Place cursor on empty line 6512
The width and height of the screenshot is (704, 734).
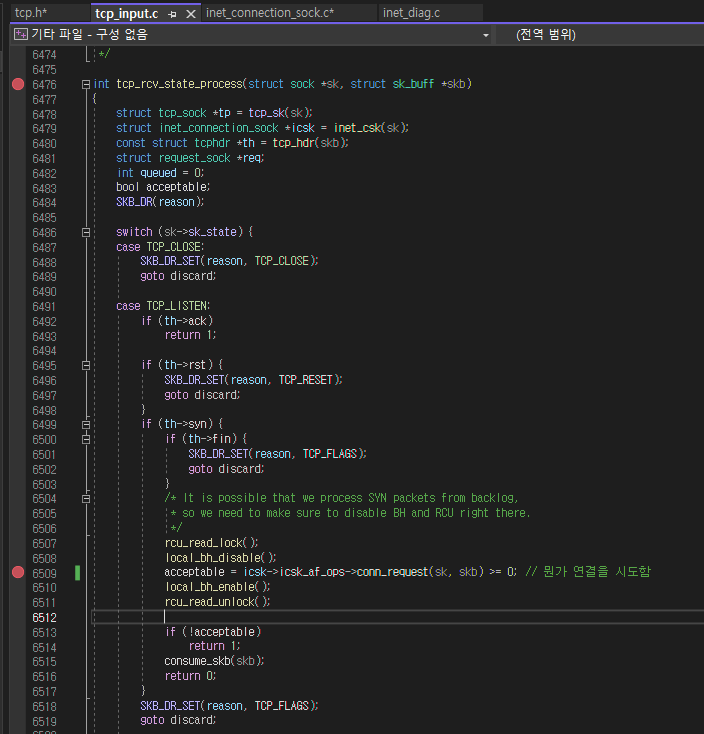point(300,617)
